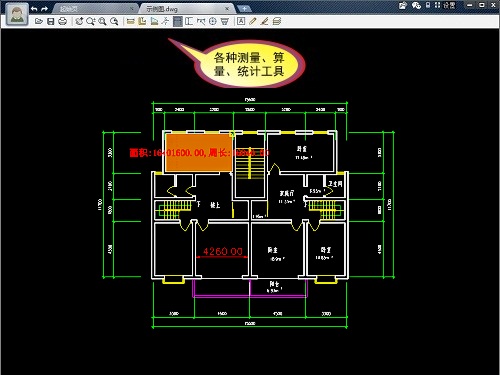Select the bracket-shaped dimension tool icon
The image size is (500, 375).
point(189,21)
